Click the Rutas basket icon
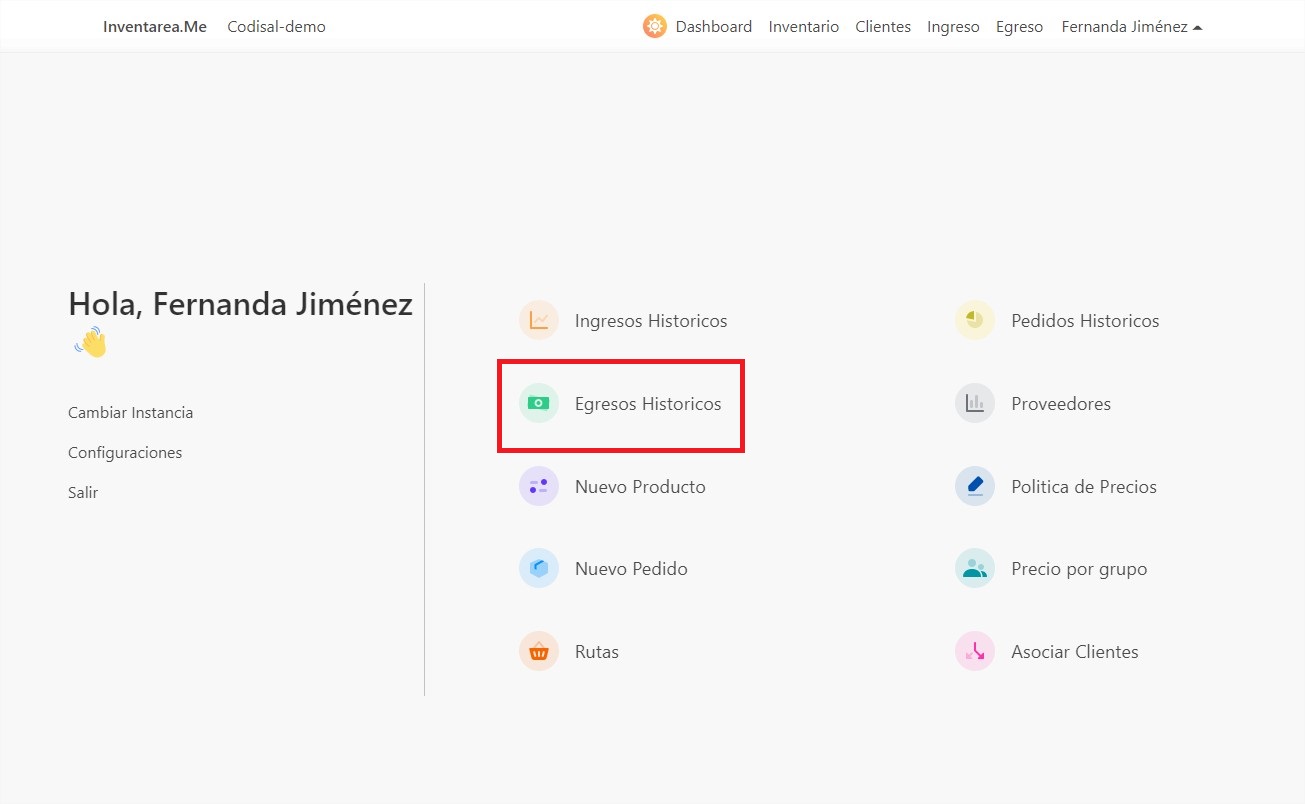 pyautogui.click(x=538, y=651)
